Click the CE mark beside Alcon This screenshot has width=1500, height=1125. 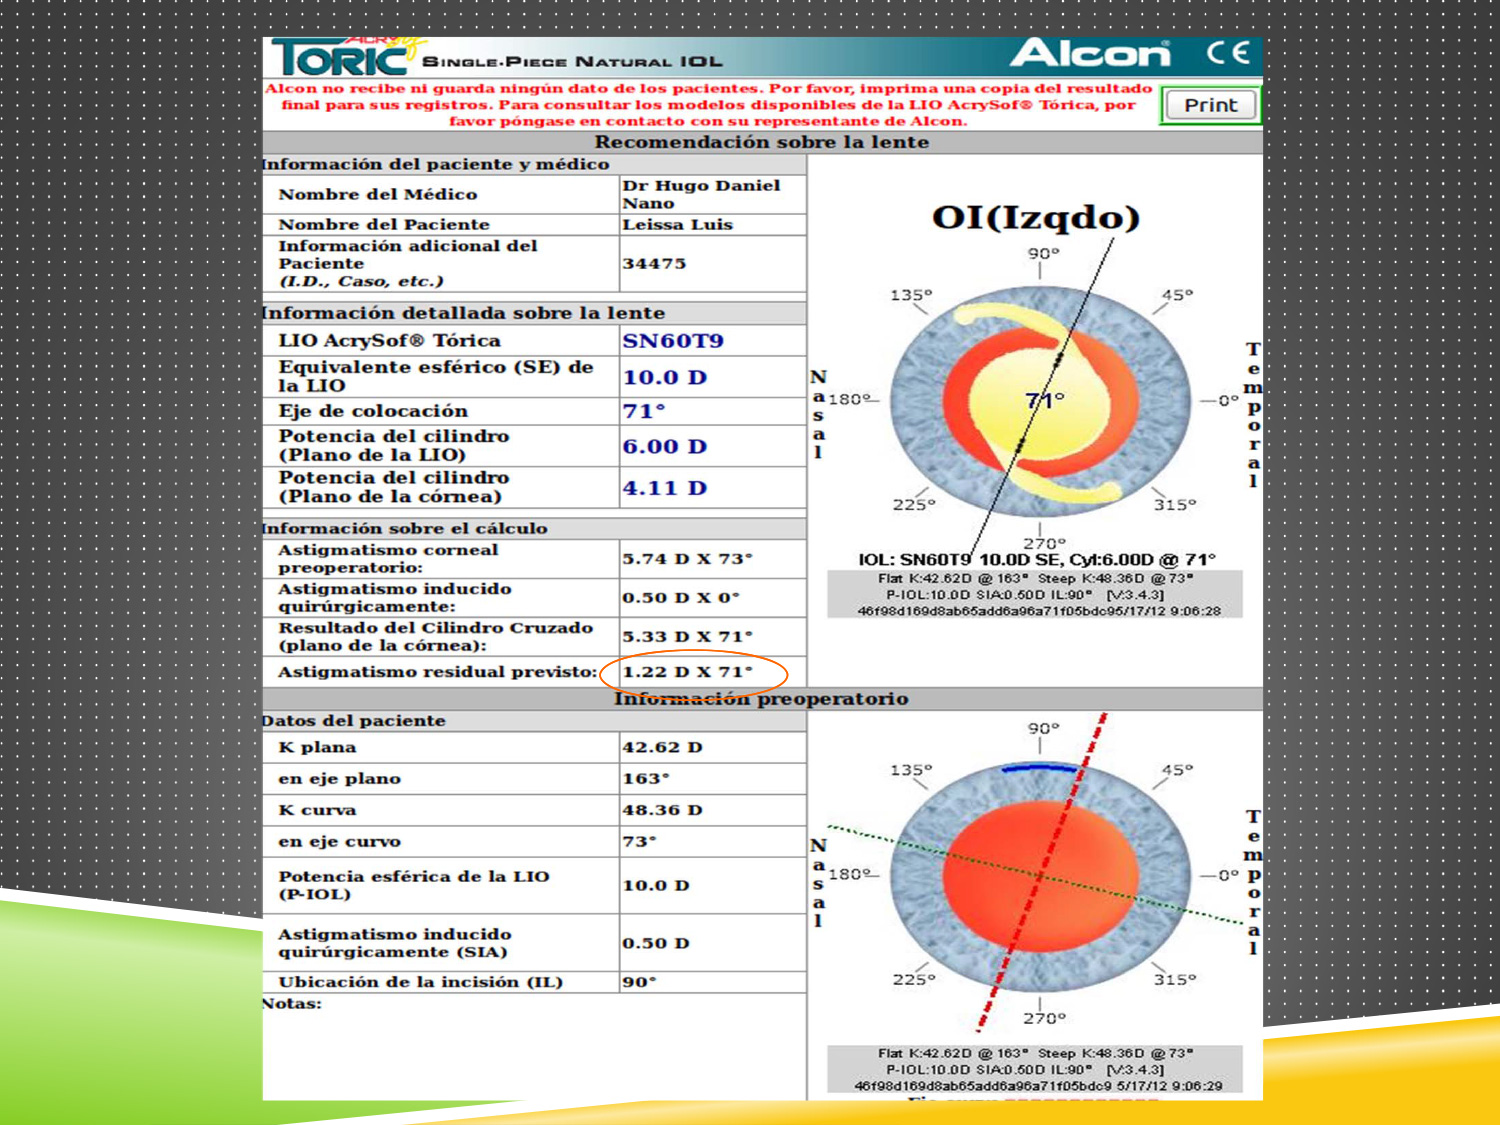click(1227, 52)
